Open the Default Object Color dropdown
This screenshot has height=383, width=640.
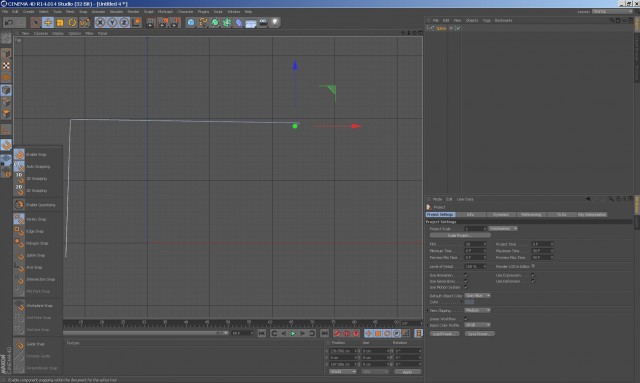pyautogui.click(x=477, y=296)
